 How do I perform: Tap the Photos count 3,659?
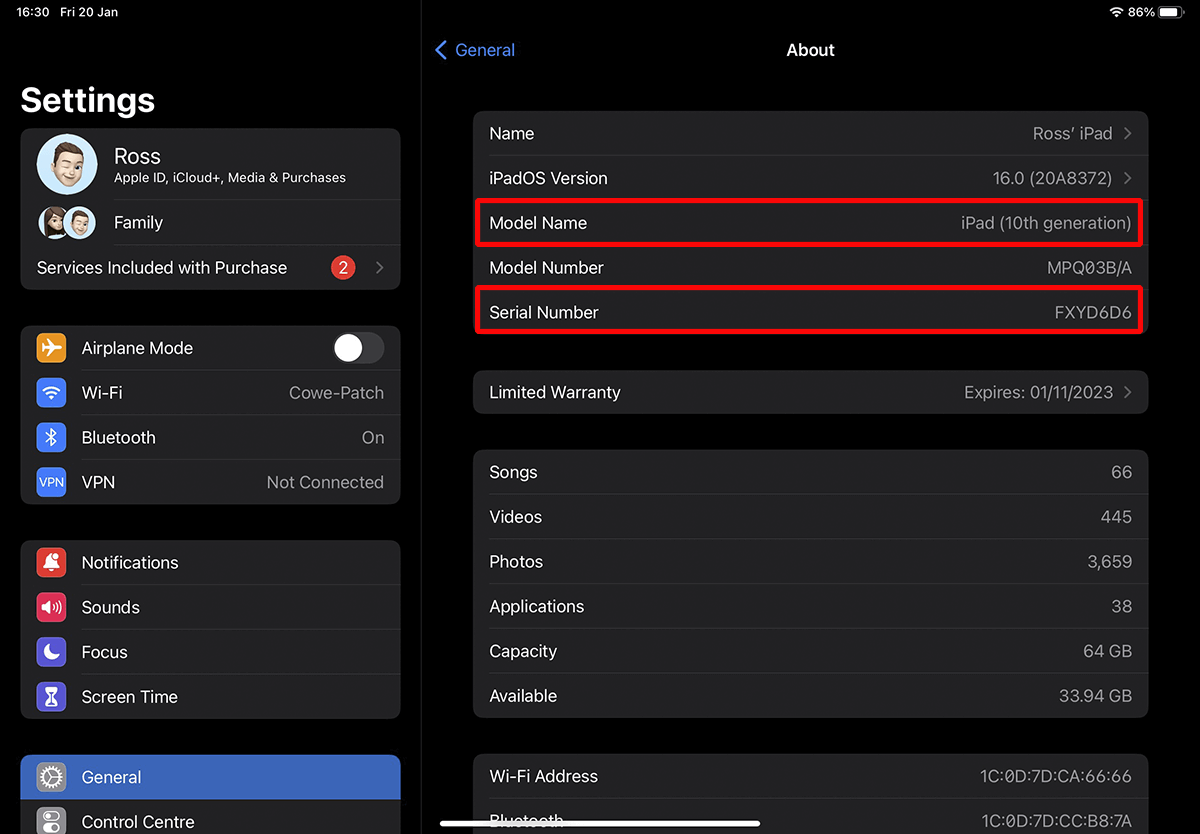pyautogui.click(x=1110, y=562)
